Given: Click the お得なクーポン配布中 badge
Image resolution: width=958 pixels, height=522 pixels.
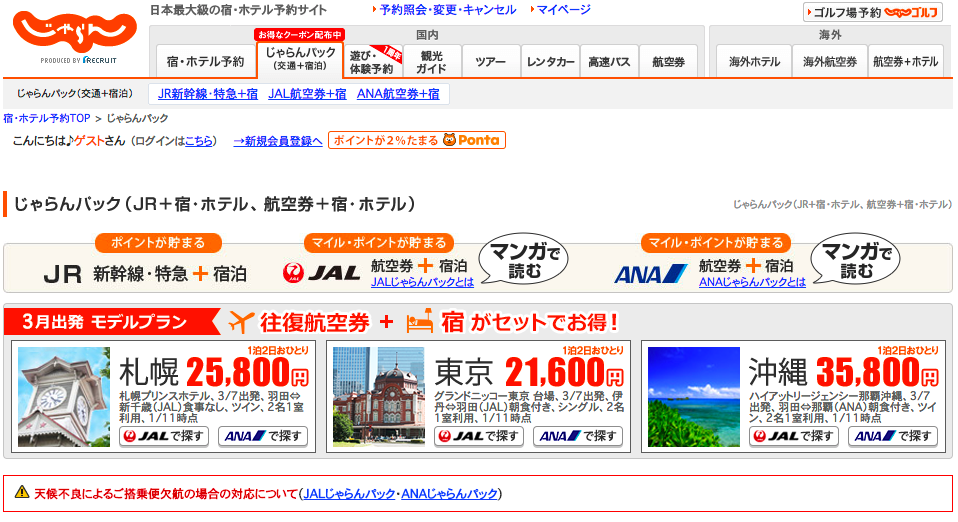Looking at the screenshot, I should tap(300, 35).
